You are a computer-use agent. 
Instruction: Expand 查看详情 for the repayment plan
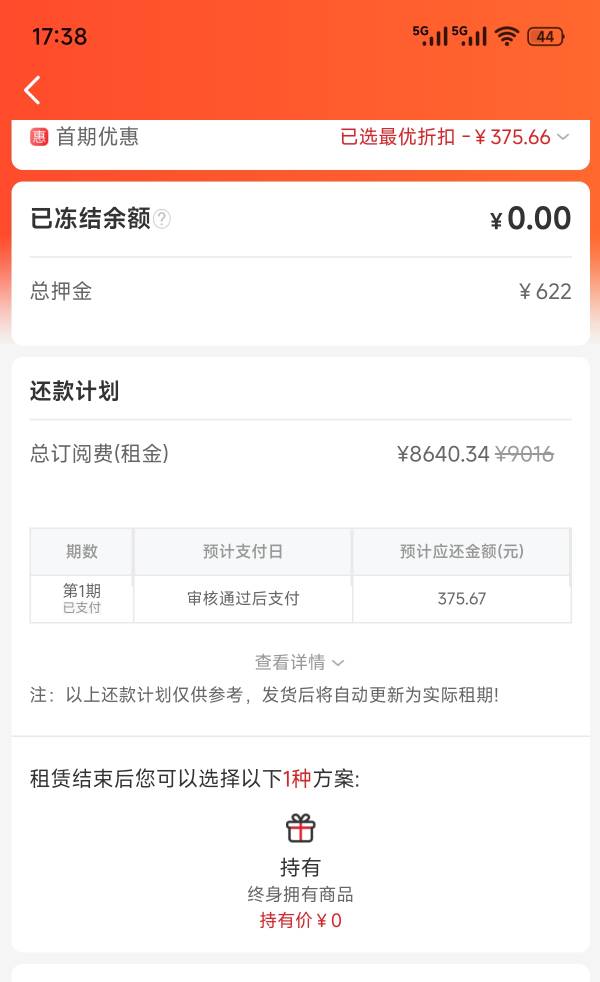[299, 662]
